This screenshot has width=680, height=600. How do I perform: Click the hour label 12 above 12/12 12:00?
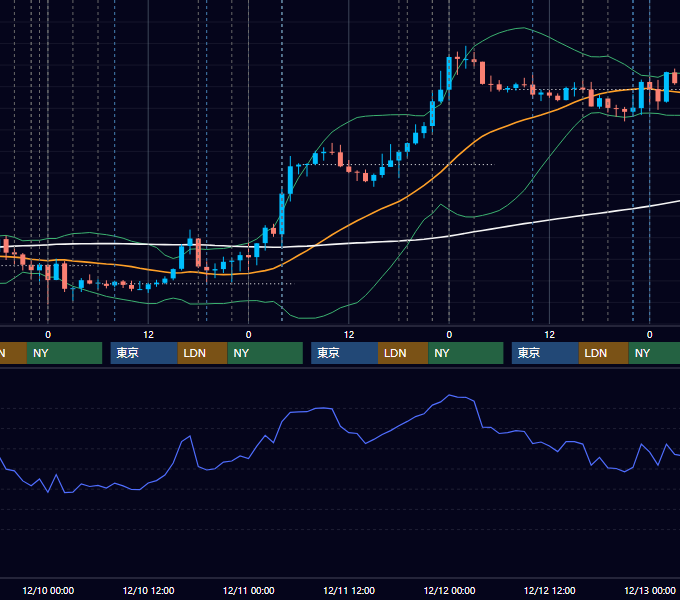[549, 335]
